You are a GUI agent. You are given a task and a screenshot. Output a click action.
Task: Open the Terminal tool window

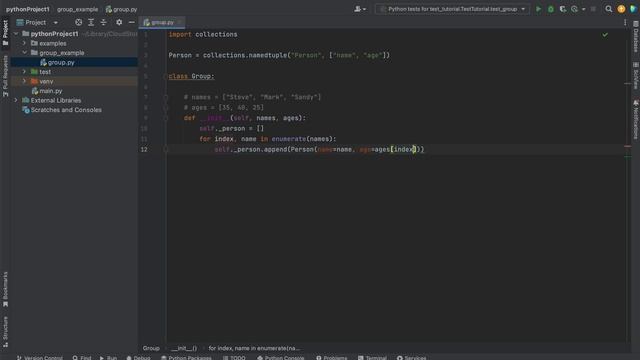372,358
